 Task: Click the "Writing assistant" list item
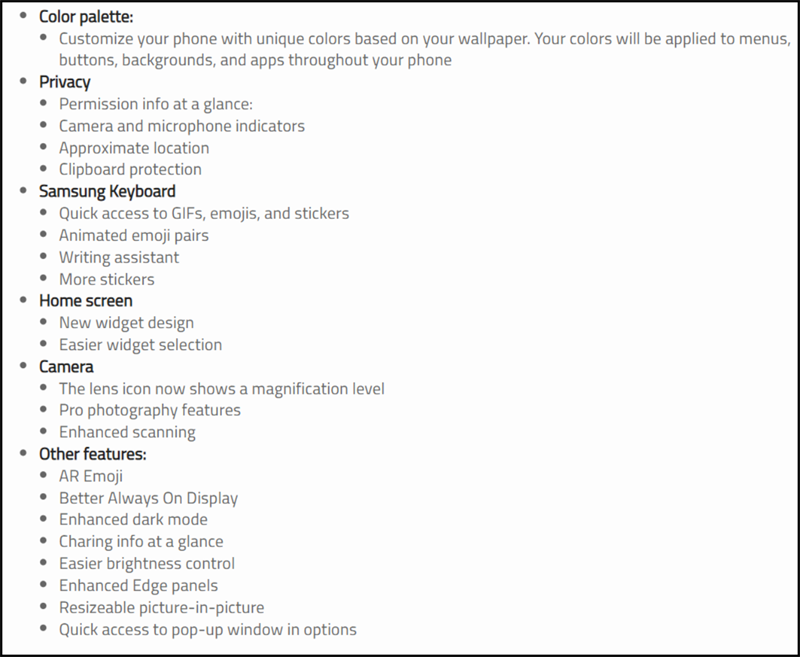(121, 257)
